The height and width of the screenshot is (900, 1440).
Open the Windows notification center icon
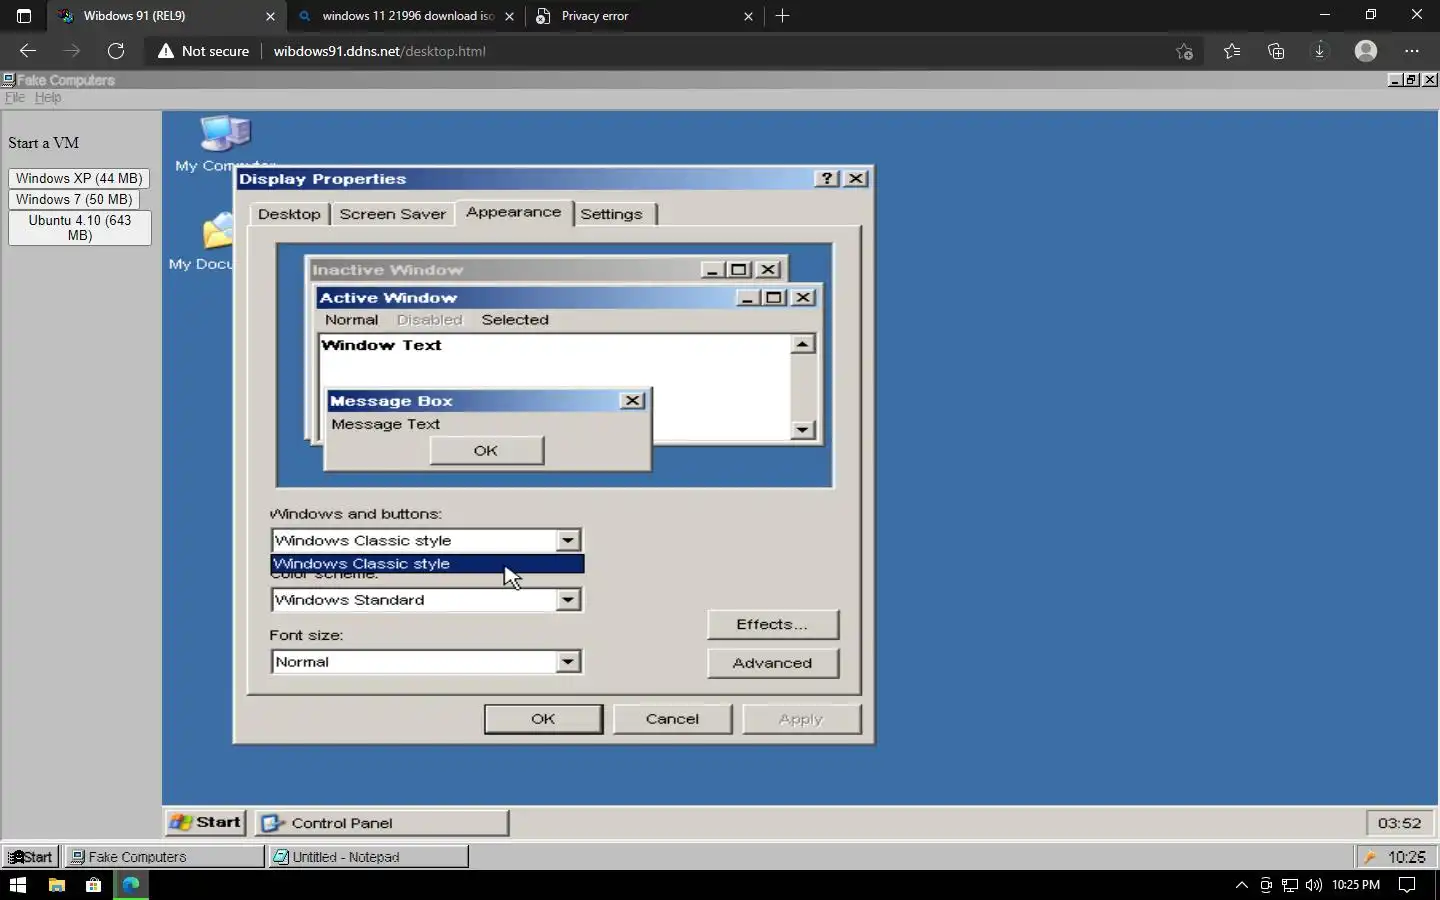(x=1407, y=885)
